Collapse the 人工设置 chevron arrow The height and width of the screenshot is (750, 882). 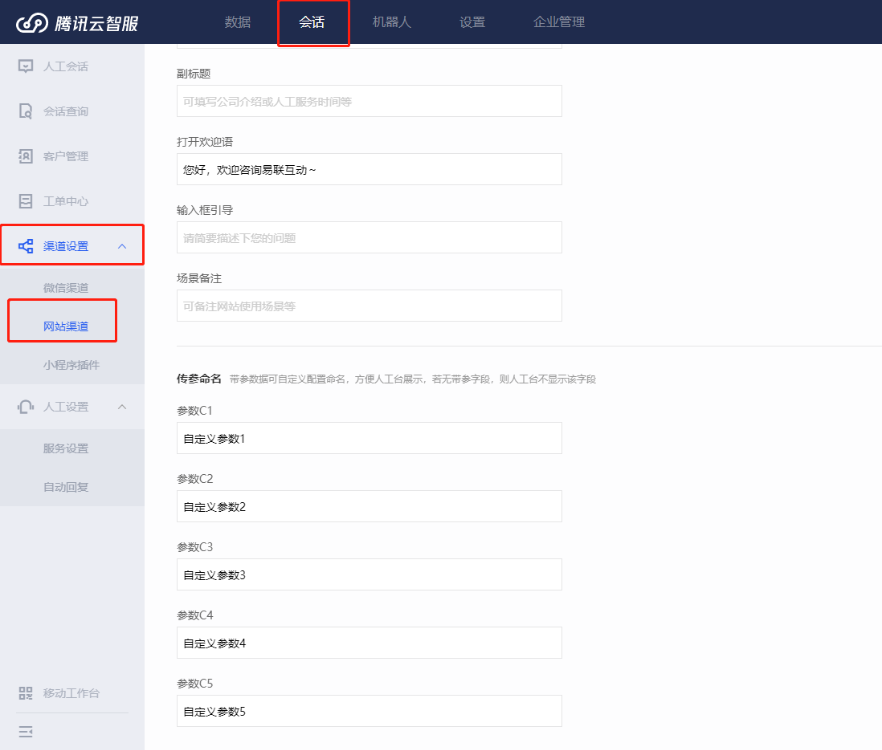tap(122, 406)
